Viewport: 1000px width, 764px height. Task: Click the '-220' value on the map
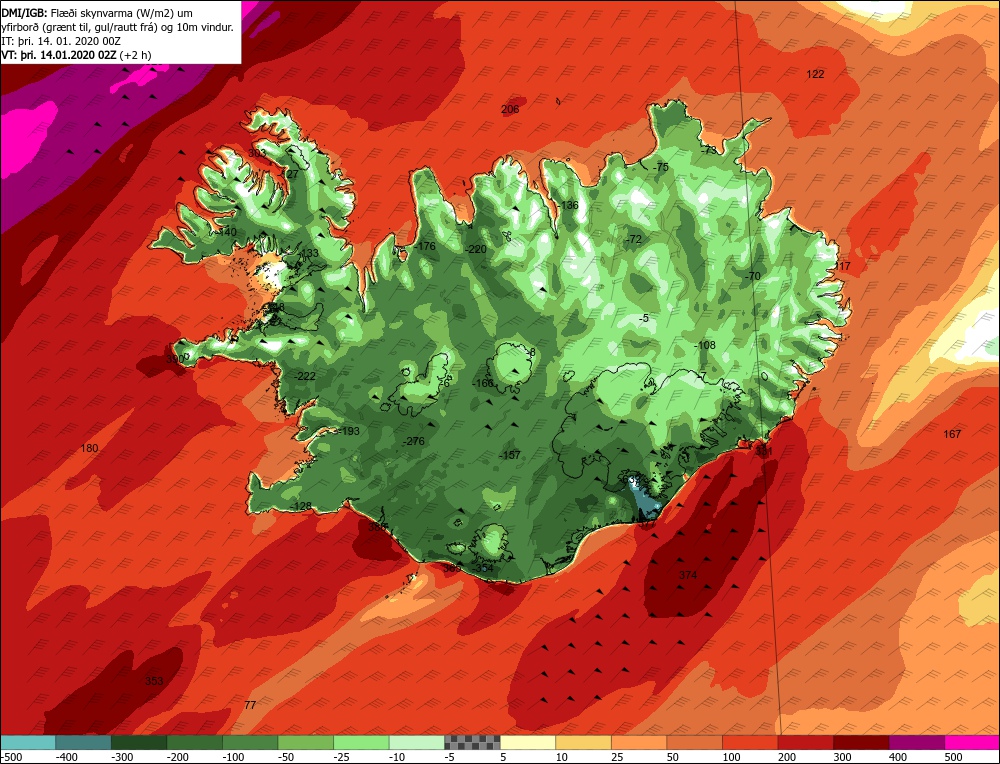click(x=476, y=249)
